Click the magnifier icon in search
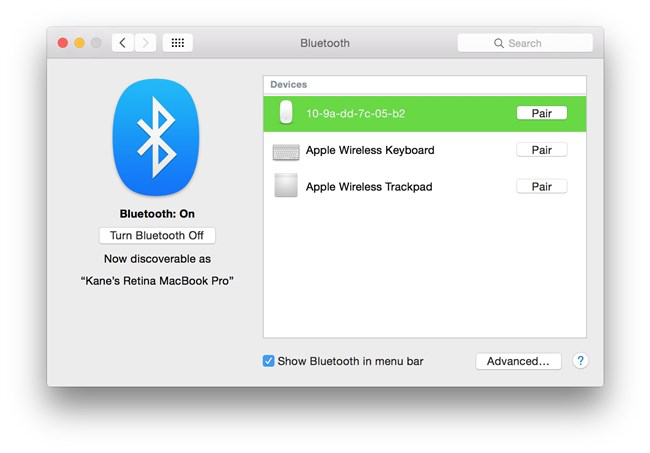This screenshot has height=453, width=650. 499,43
